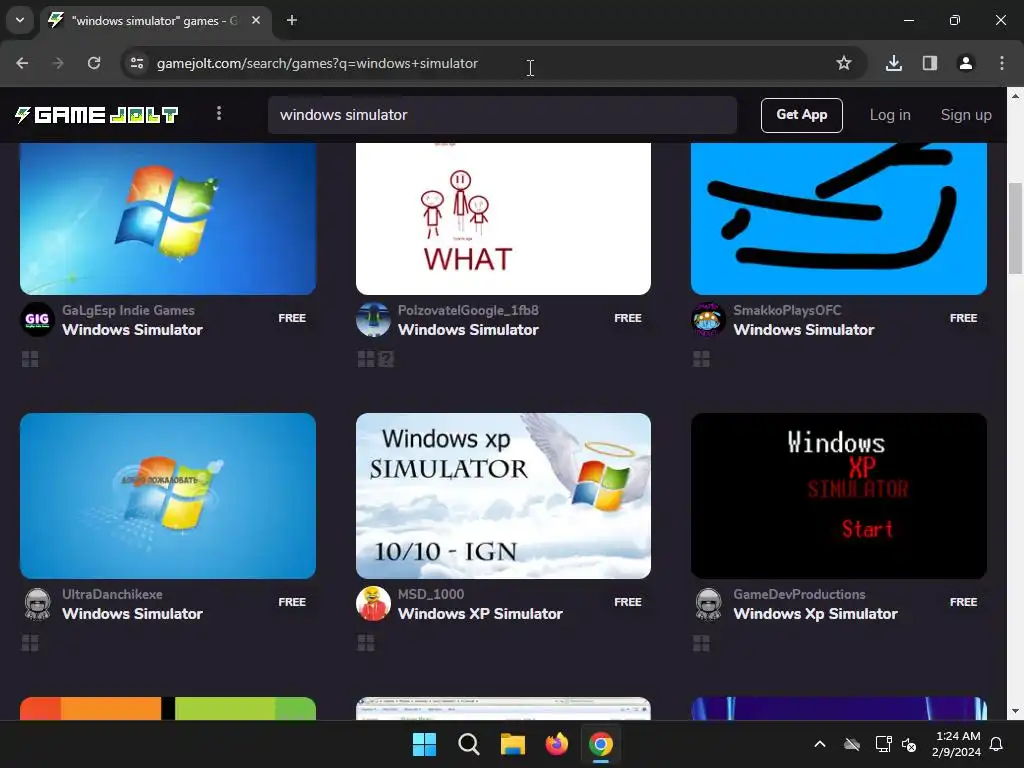Image resolution: width=1024 pixels, height=768 pixels.
Task: Open the Windows Start menu
Action: tap(424, 744)
